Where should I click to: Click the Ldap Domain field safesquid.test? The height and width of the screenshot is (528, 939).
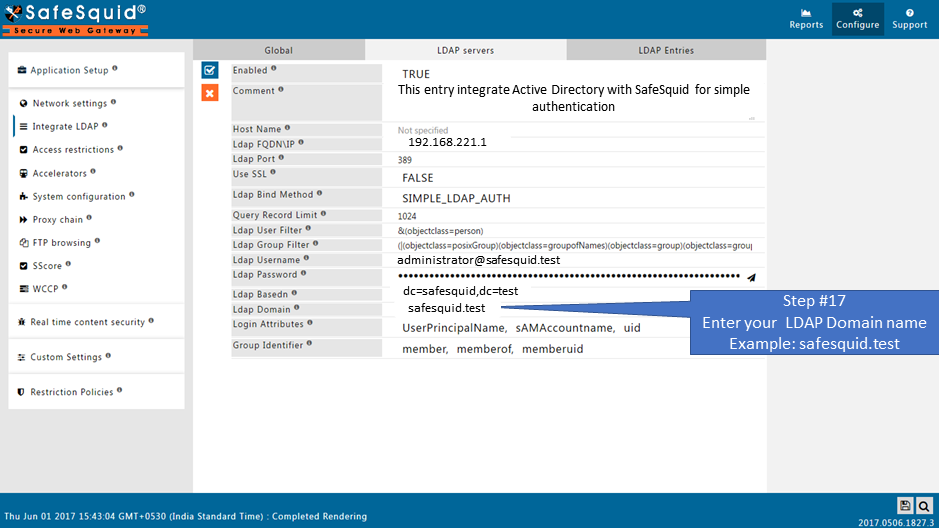tap(446, 308)
